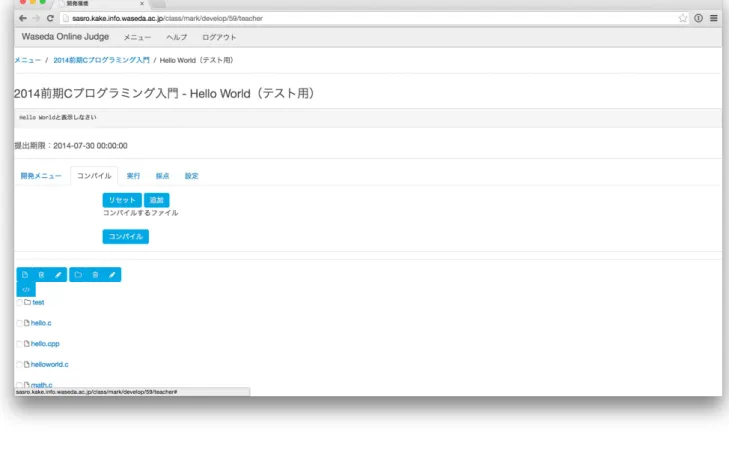Click the Waseda Online Judge brand link
The height and width of the screenshot is (471, 729).
(65, 37)
